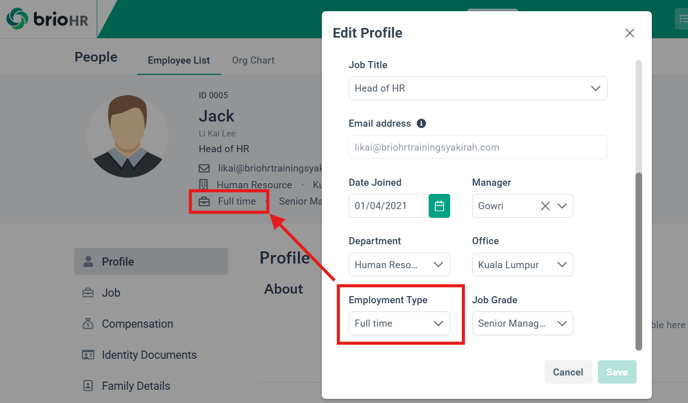Switch to the Org Chart tab

(253, 60)
